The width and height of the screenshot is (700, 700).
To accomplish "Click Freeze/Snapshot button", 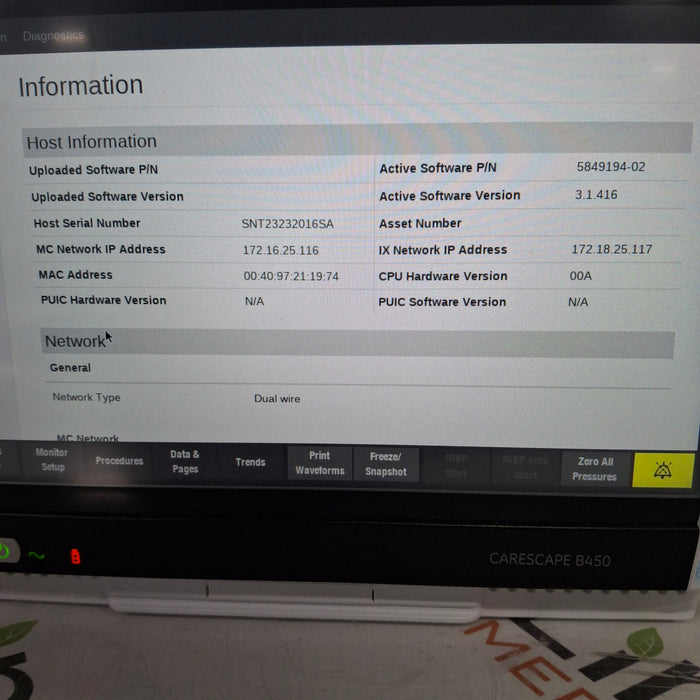I will (x=386, y=464).
